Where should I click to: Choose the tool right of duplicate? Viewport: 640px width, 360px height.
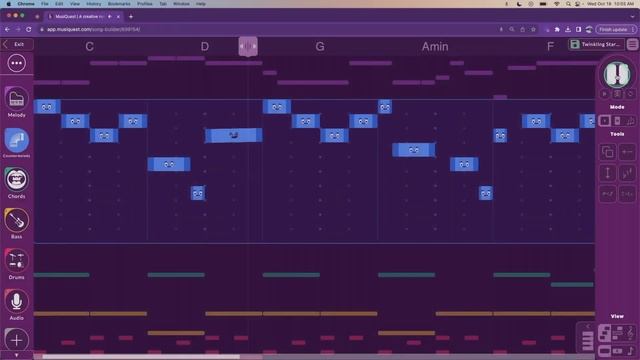pos(627,152)
